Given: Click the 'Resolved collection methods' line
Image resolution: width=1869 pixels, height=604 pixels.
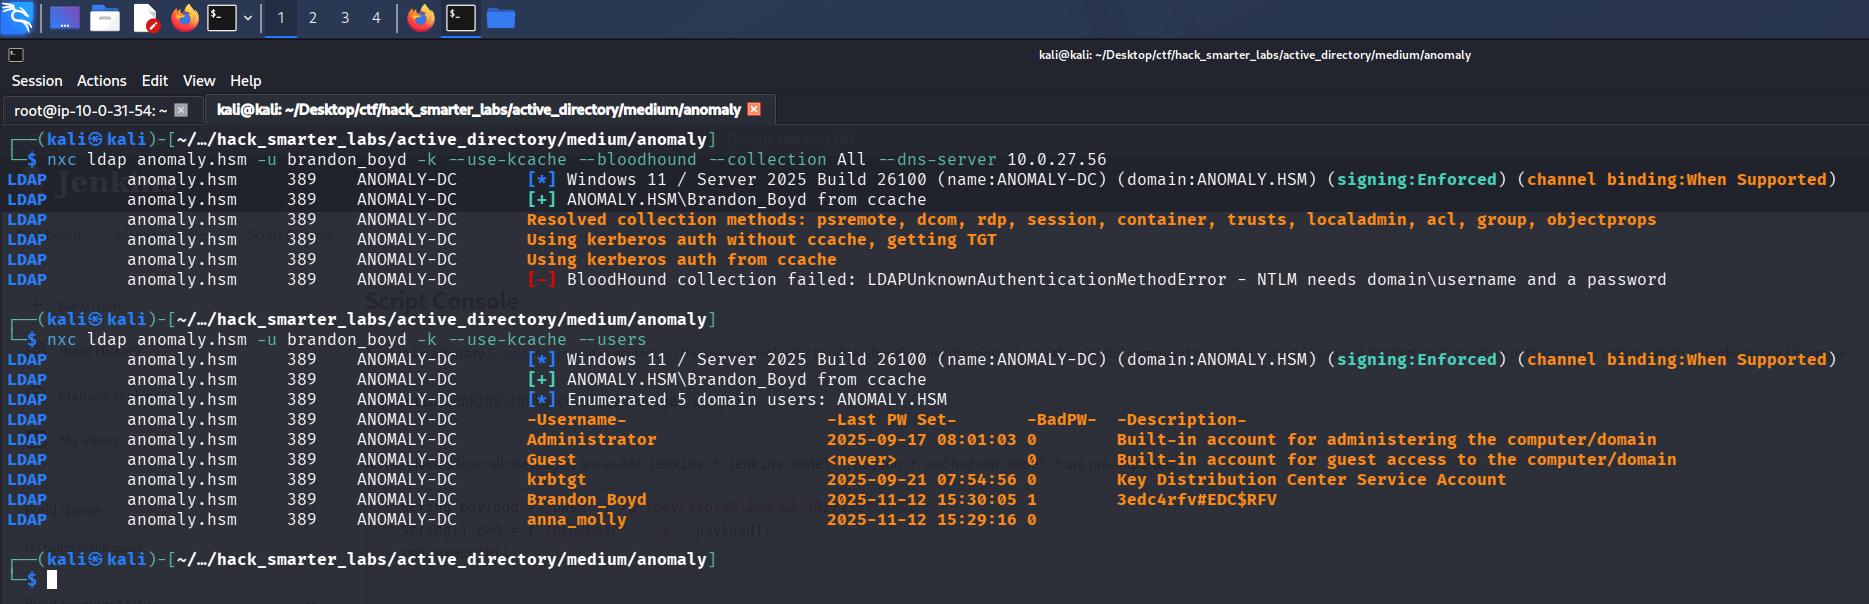Looking at the screenshot, I should tap(1092, 219).
